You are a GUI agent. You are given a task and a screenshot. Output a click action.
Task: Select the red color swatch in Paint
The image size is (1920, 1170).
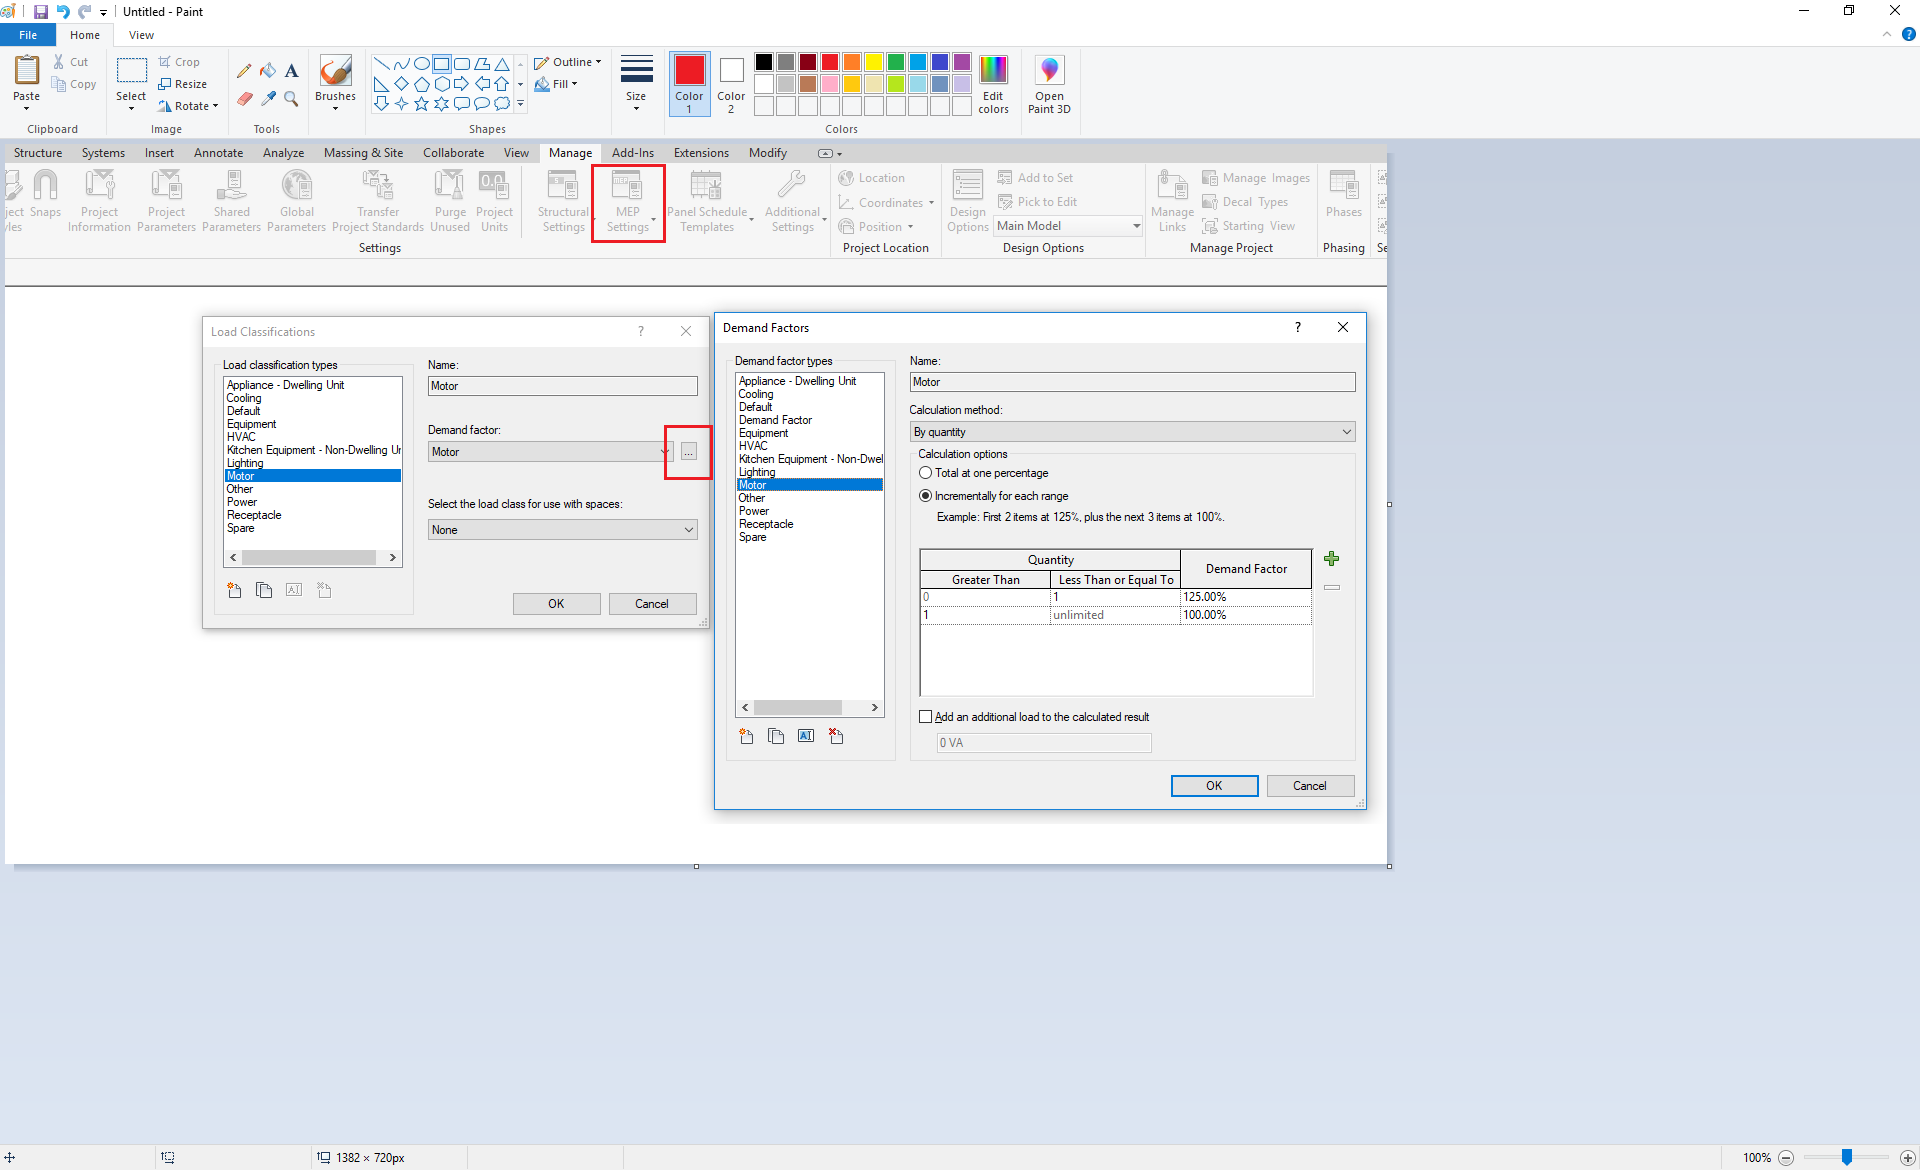click(x=829, y=61)
